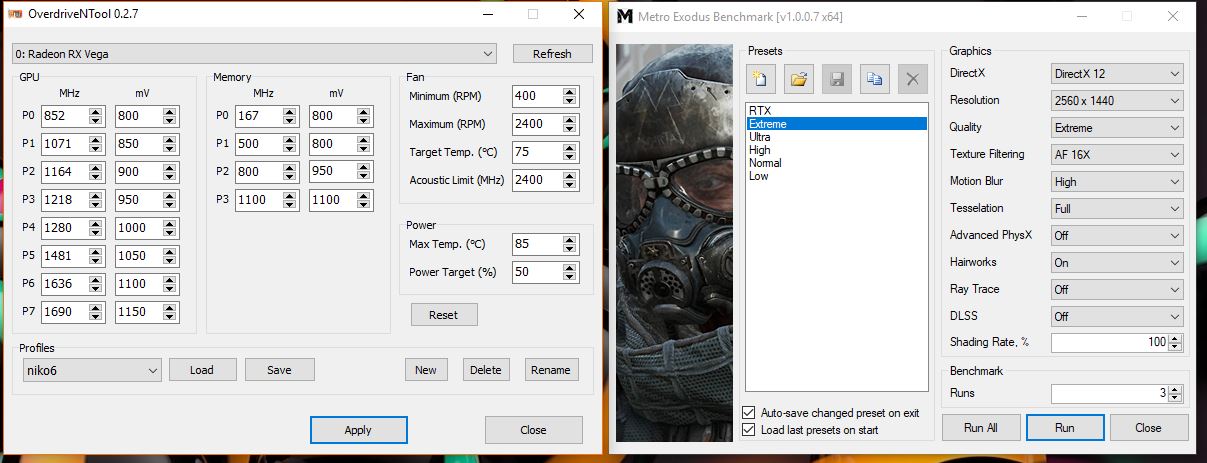This screenshot has width=1207, height=463.
Task: Click Close in OverdriveNTool
Action: pos(533,430)
